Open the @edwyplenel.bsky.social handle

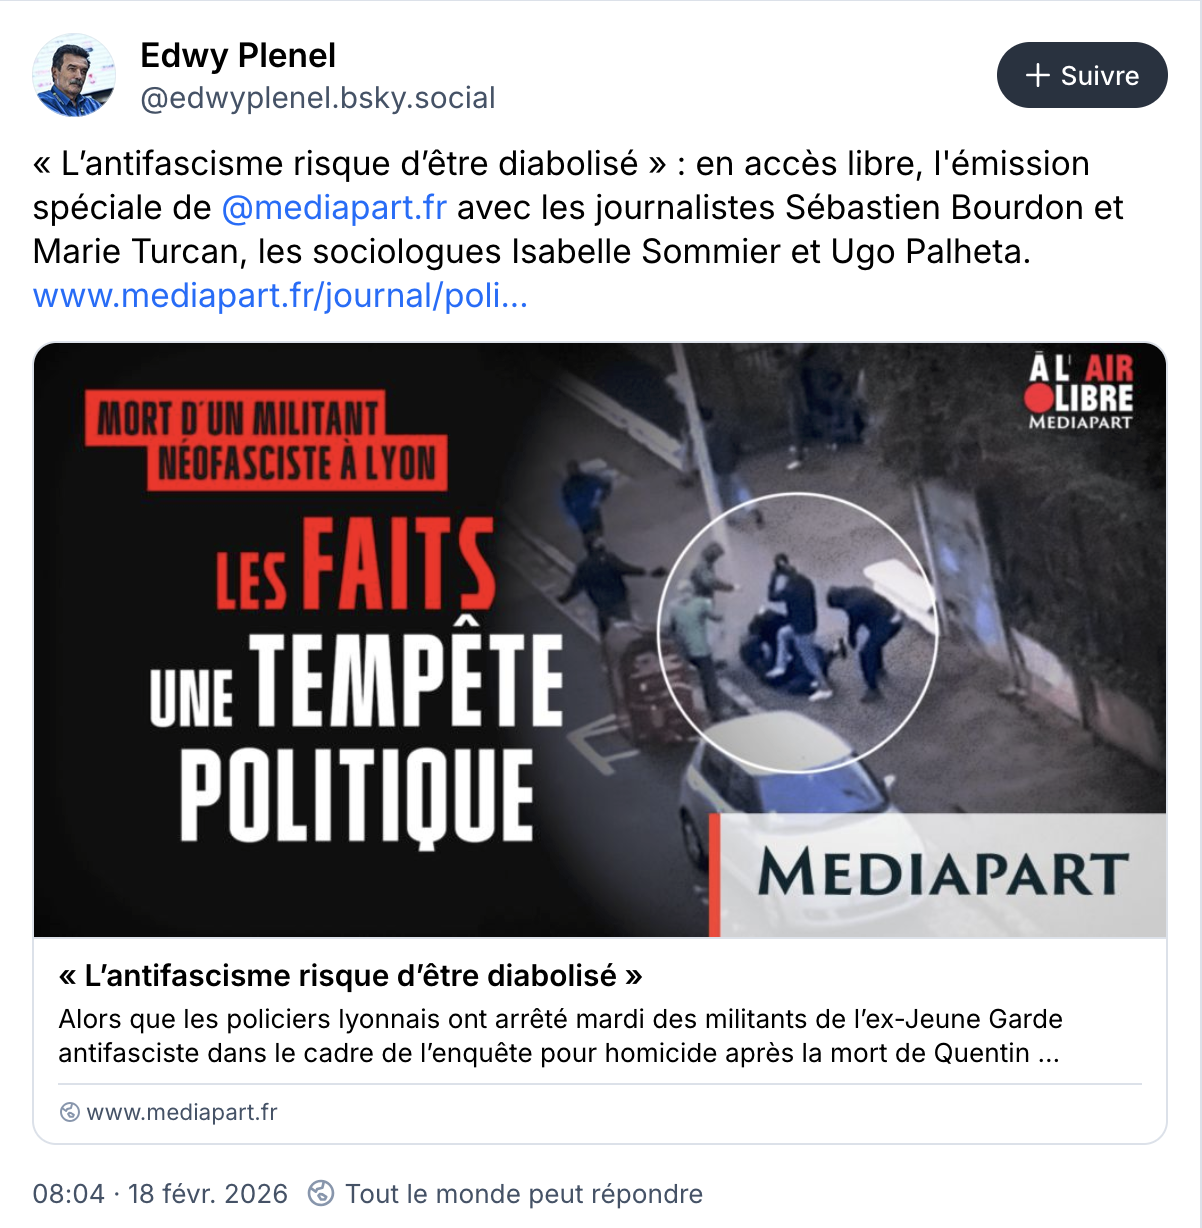(318, 98)
